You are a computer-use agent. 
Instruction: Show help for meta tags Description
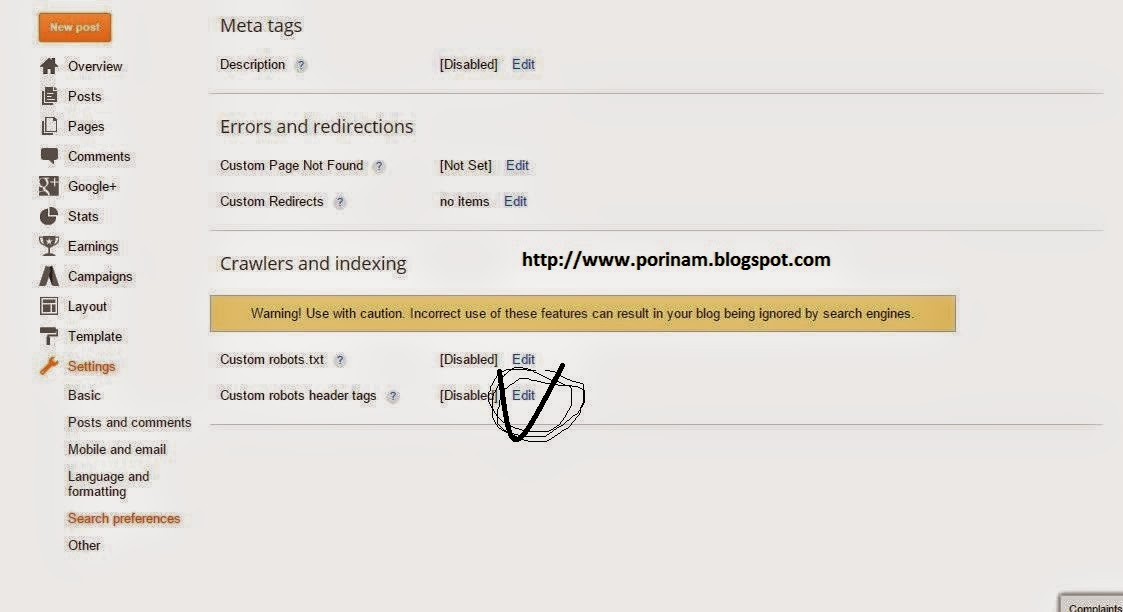tap(301, 65)
